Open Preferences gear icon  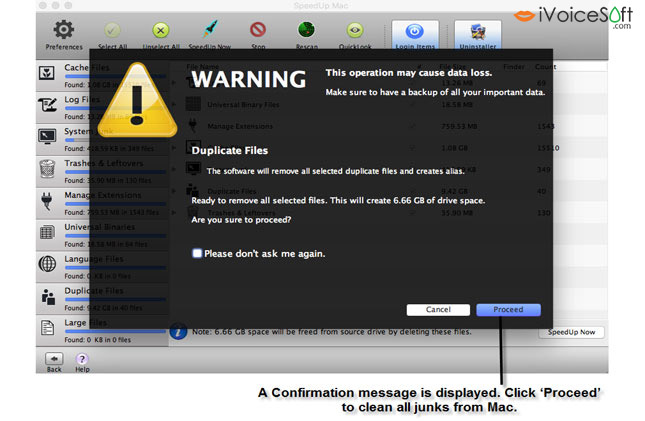coord(64,30)
